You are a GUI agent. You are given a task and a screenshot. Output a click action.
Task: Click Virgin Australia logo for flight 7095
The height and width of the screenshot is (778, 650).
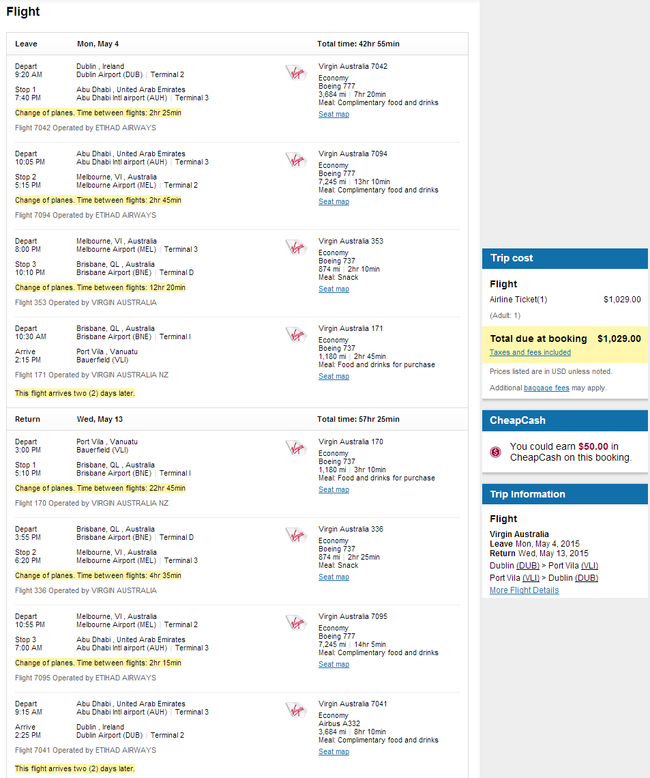point(296,622)
